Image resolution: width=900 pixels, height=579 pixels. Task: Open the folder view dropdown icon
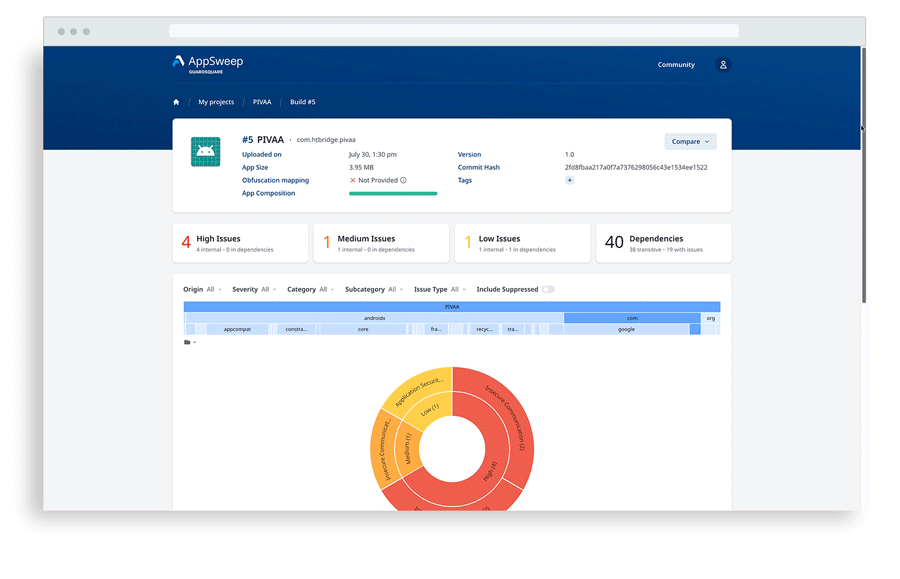[190, 343]
